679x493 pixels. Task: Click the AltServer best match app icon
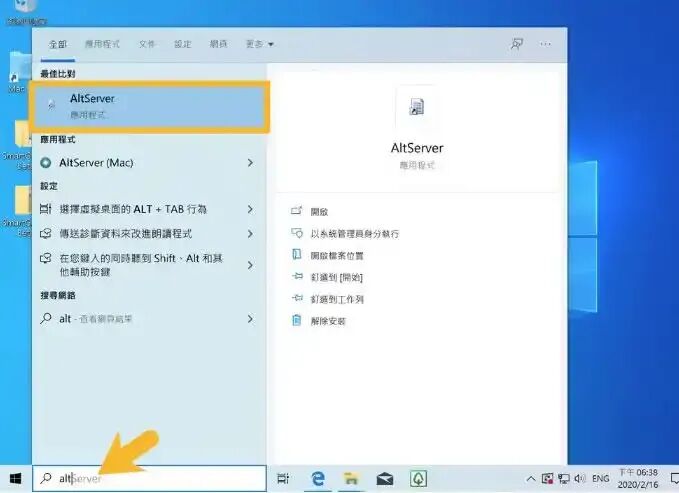(51, 104)
